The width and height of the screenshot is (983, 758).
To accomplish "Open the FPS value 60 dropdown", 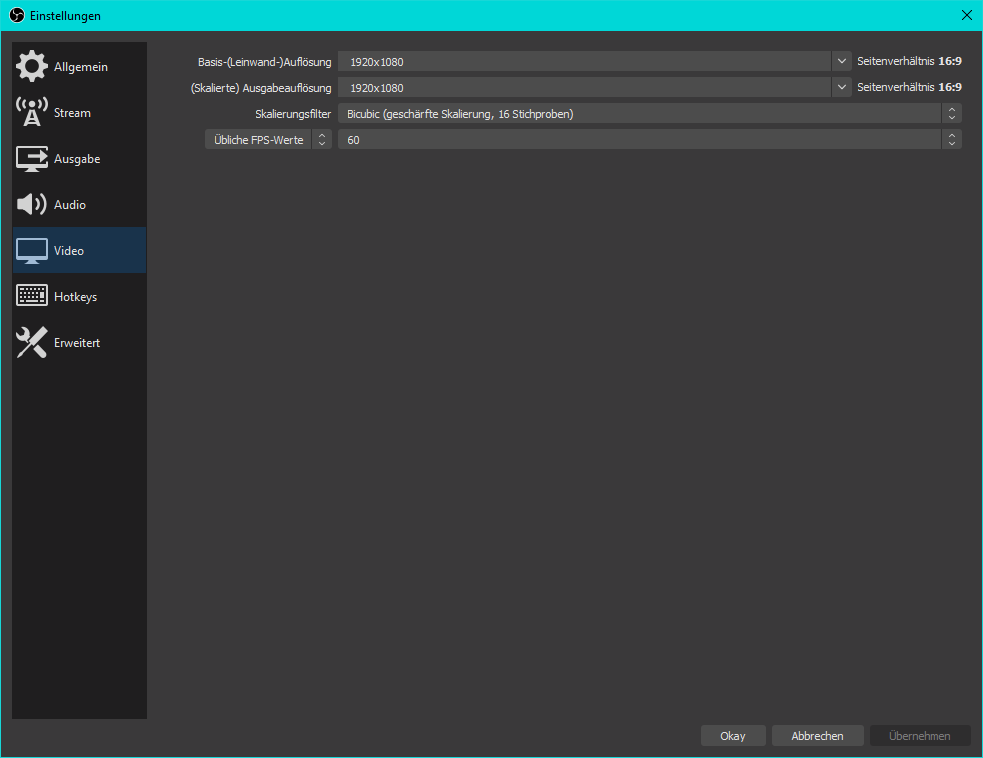I will point(649,139).
